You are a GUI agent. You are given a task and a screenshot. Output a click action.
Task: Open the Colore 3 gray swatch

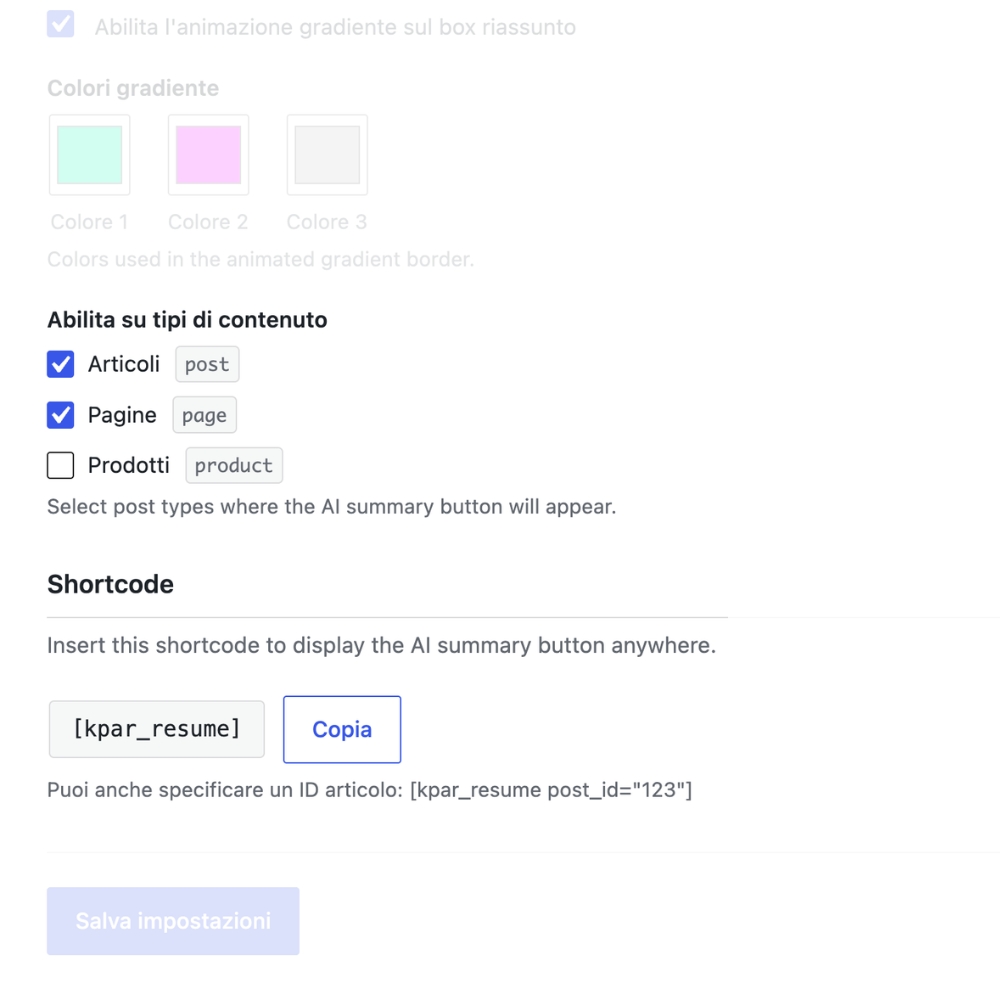click(327, 155)
